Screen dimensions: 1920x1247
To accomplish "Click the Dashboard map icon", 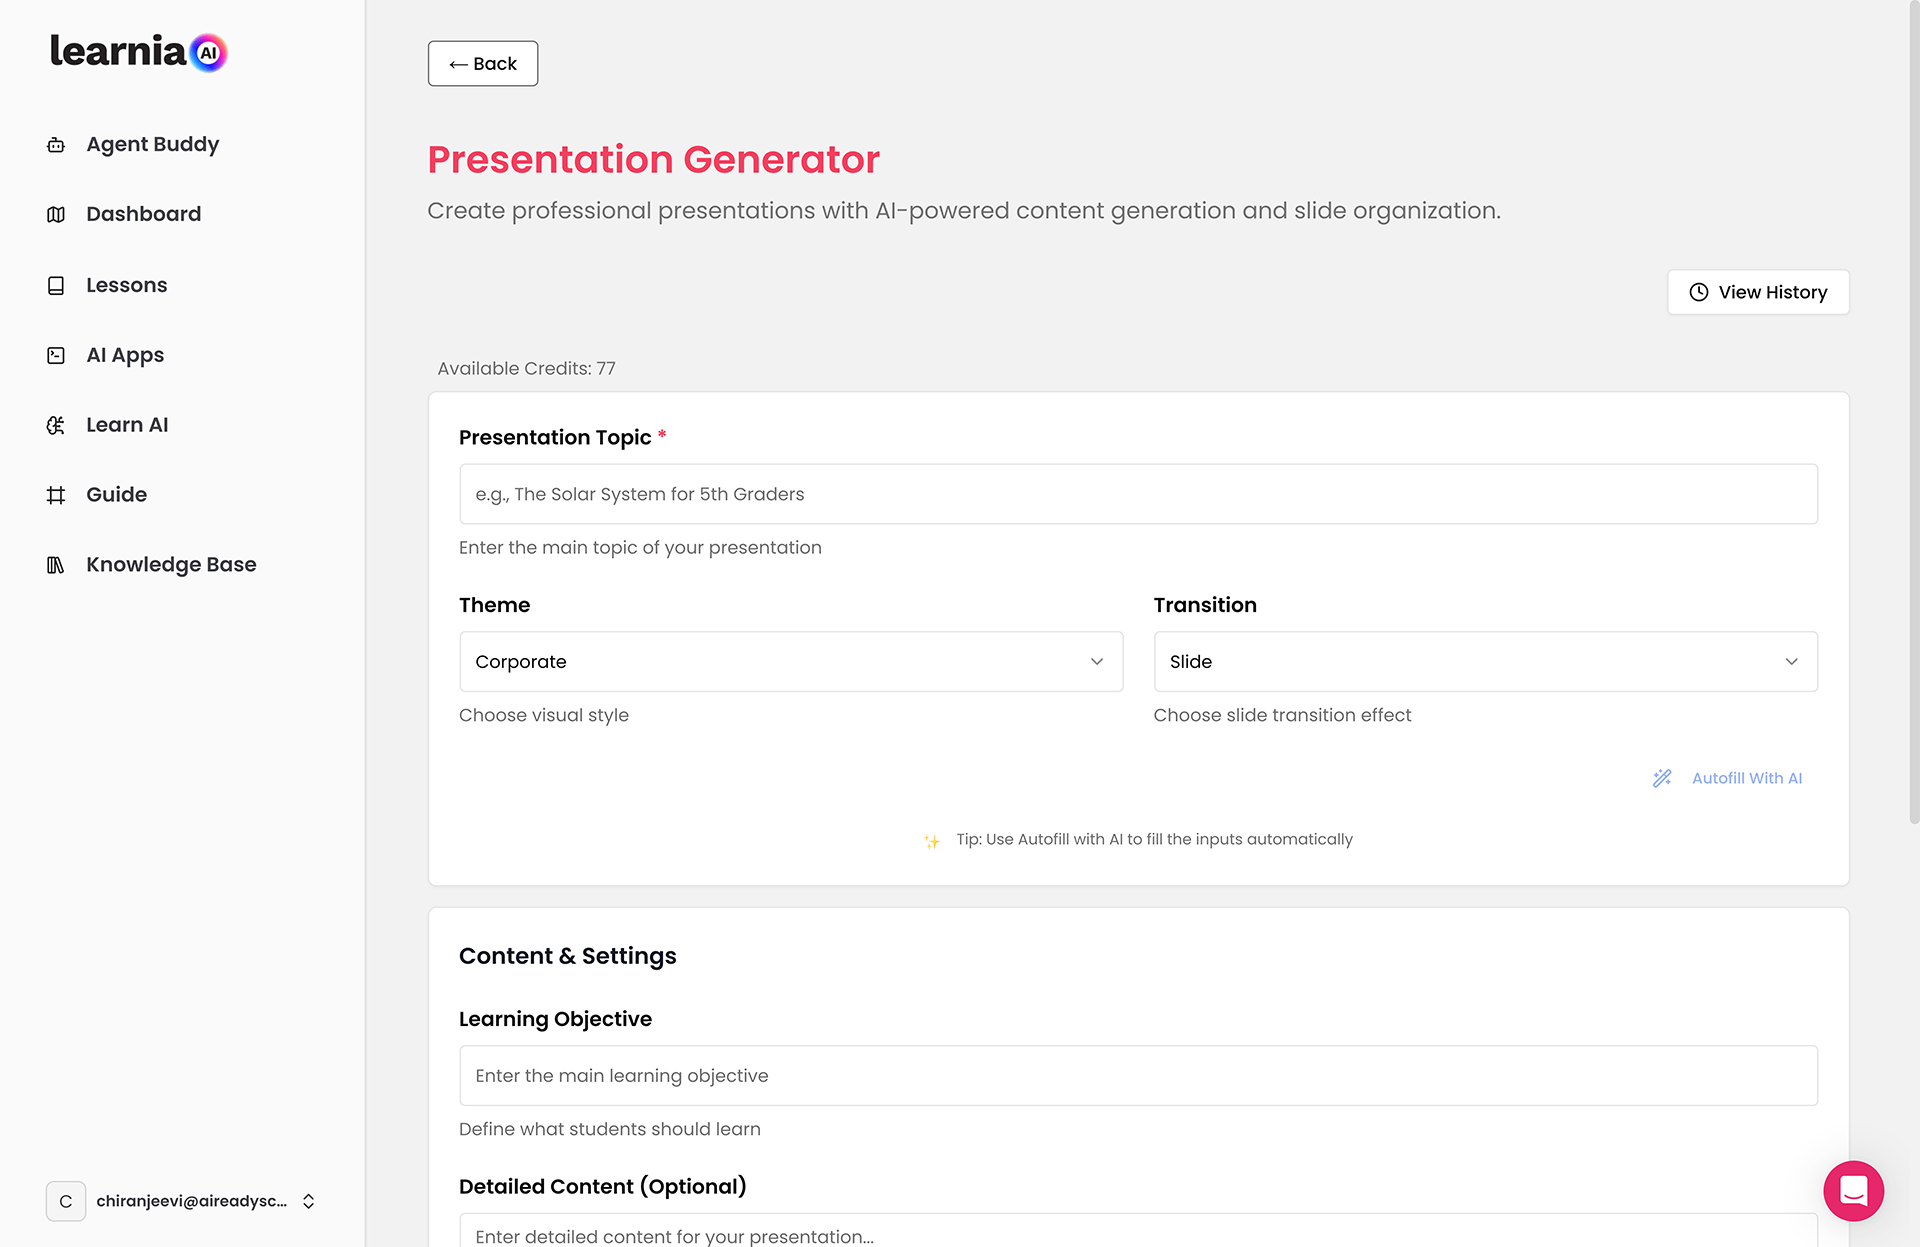I will (x=56, y=214).
